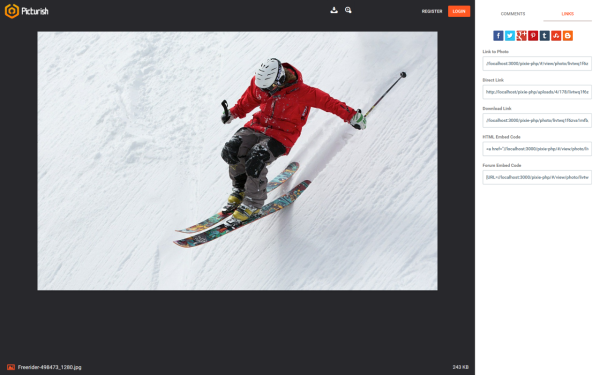The height and width of the screenshot is (375, 600).
Task: Zoom the photo with the magnifier icon
Action: pyautogui.click(x=348, y=10)
